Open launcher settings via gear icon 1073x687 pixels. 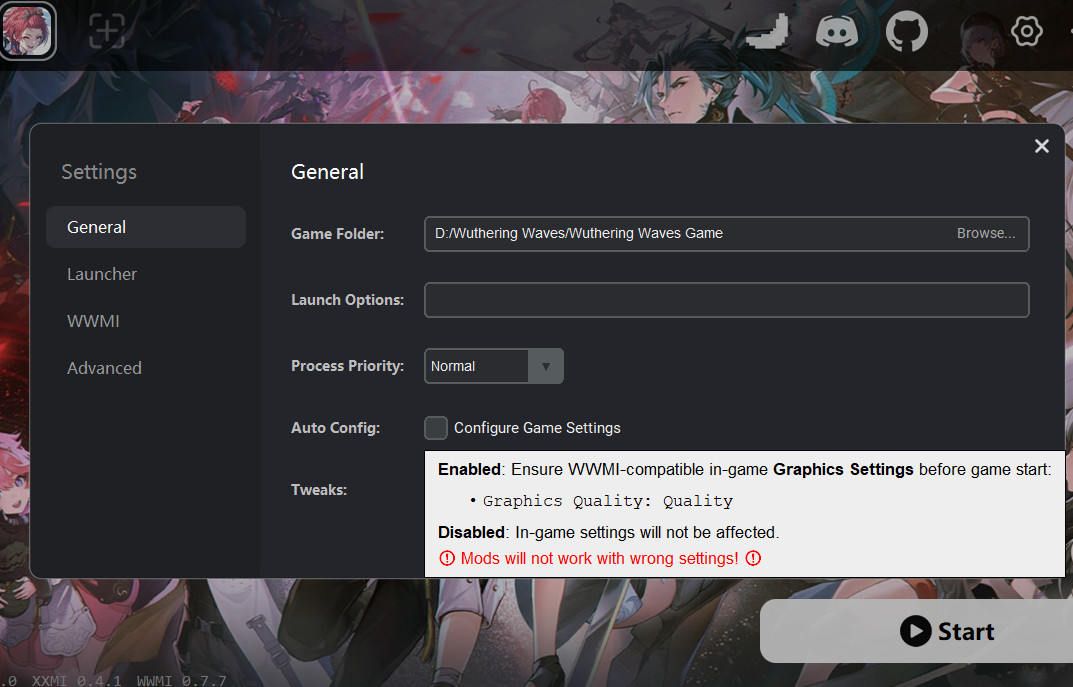pos(1027,31)
